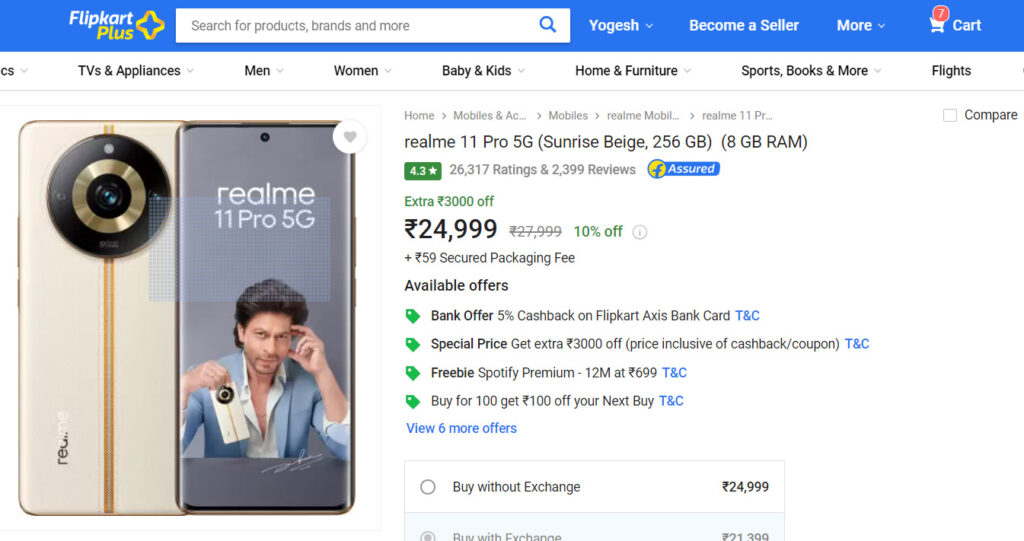Click 26,317 Ratings & 2,399 Reviews

tap(543, 170)
